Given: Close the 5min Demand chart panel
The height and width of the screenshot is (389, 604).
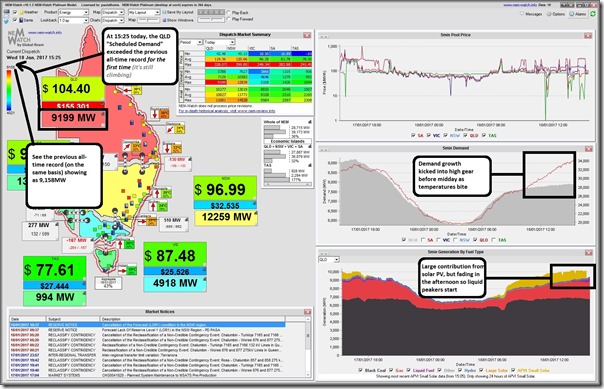Looking at the screenshot, I should [588, 149].
